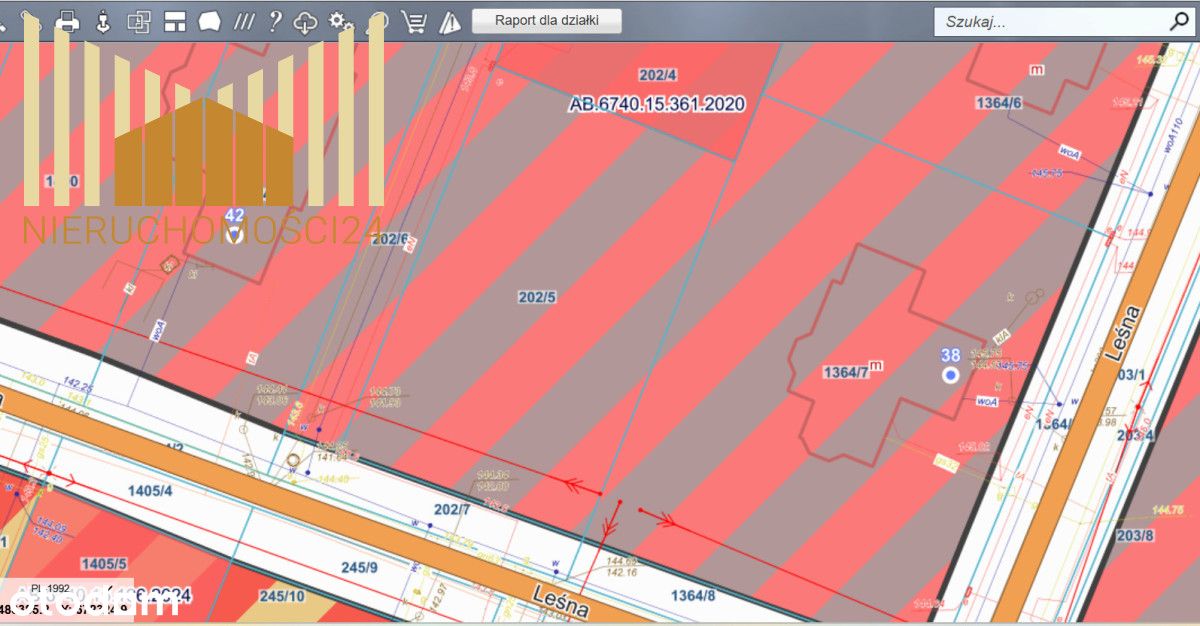Click the cloud download icon

pos(306,22)
